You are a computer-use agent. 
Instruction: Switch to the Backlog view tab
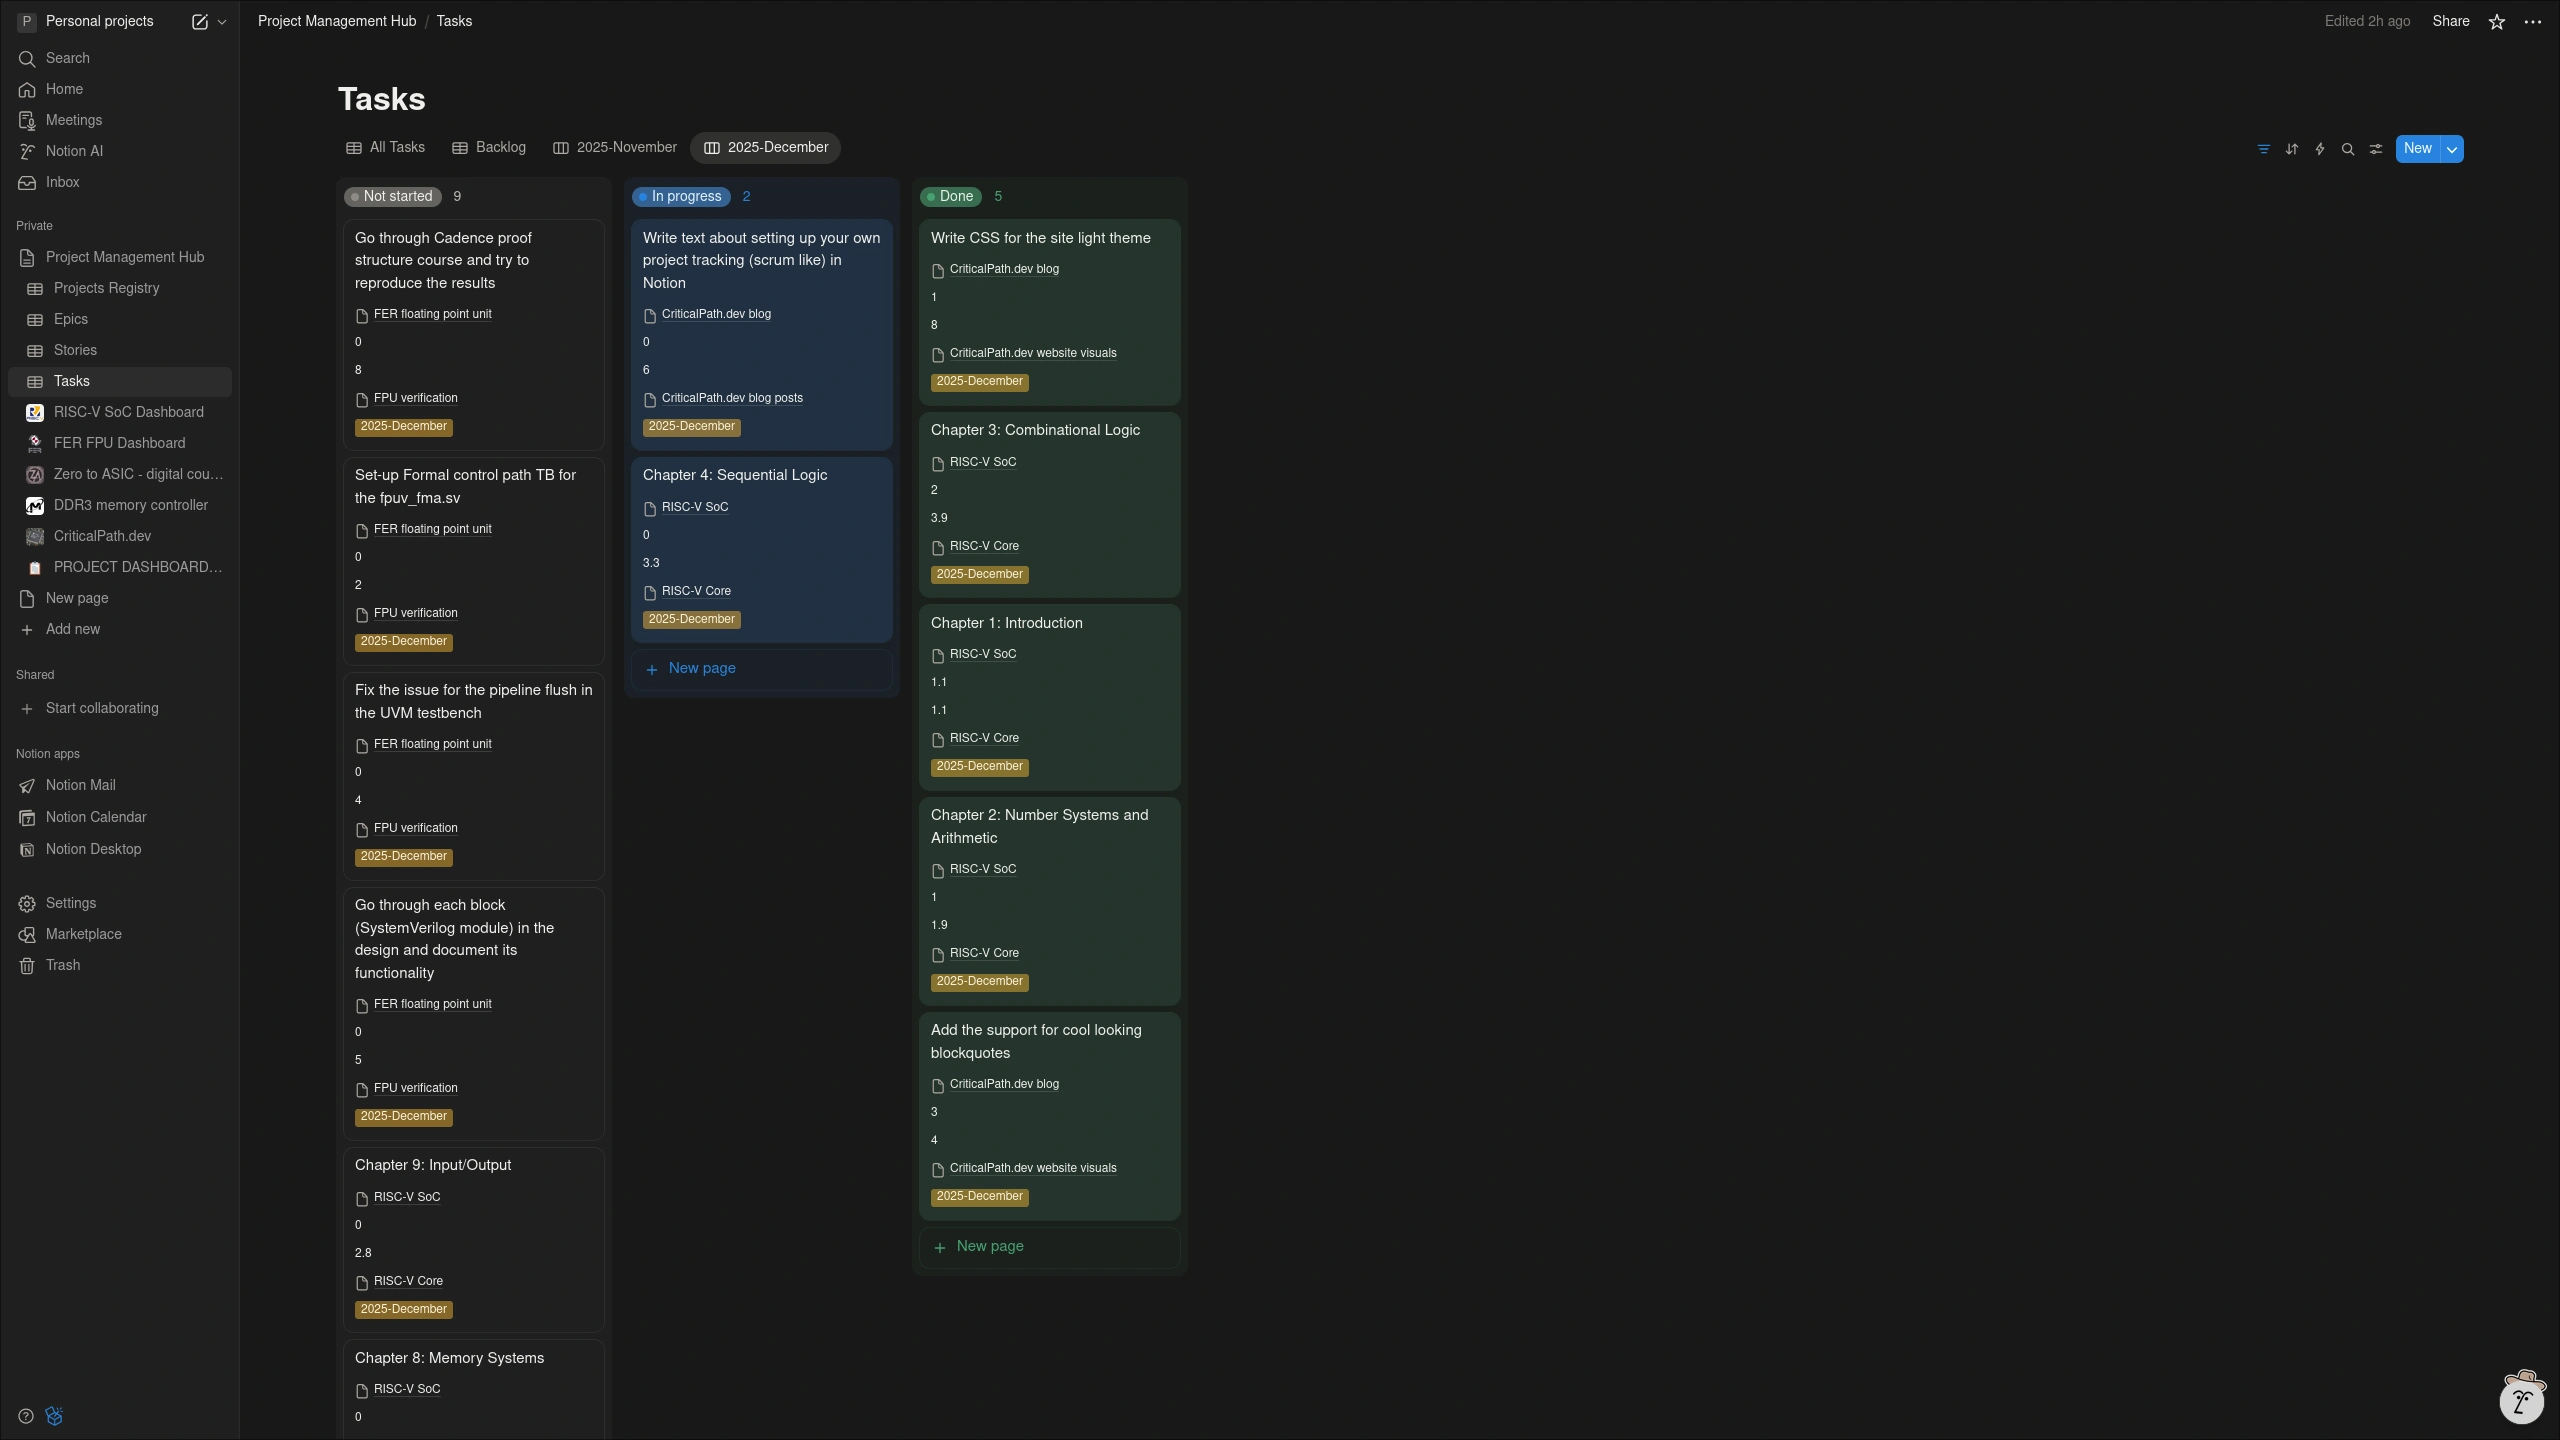[x=489, y=148]
